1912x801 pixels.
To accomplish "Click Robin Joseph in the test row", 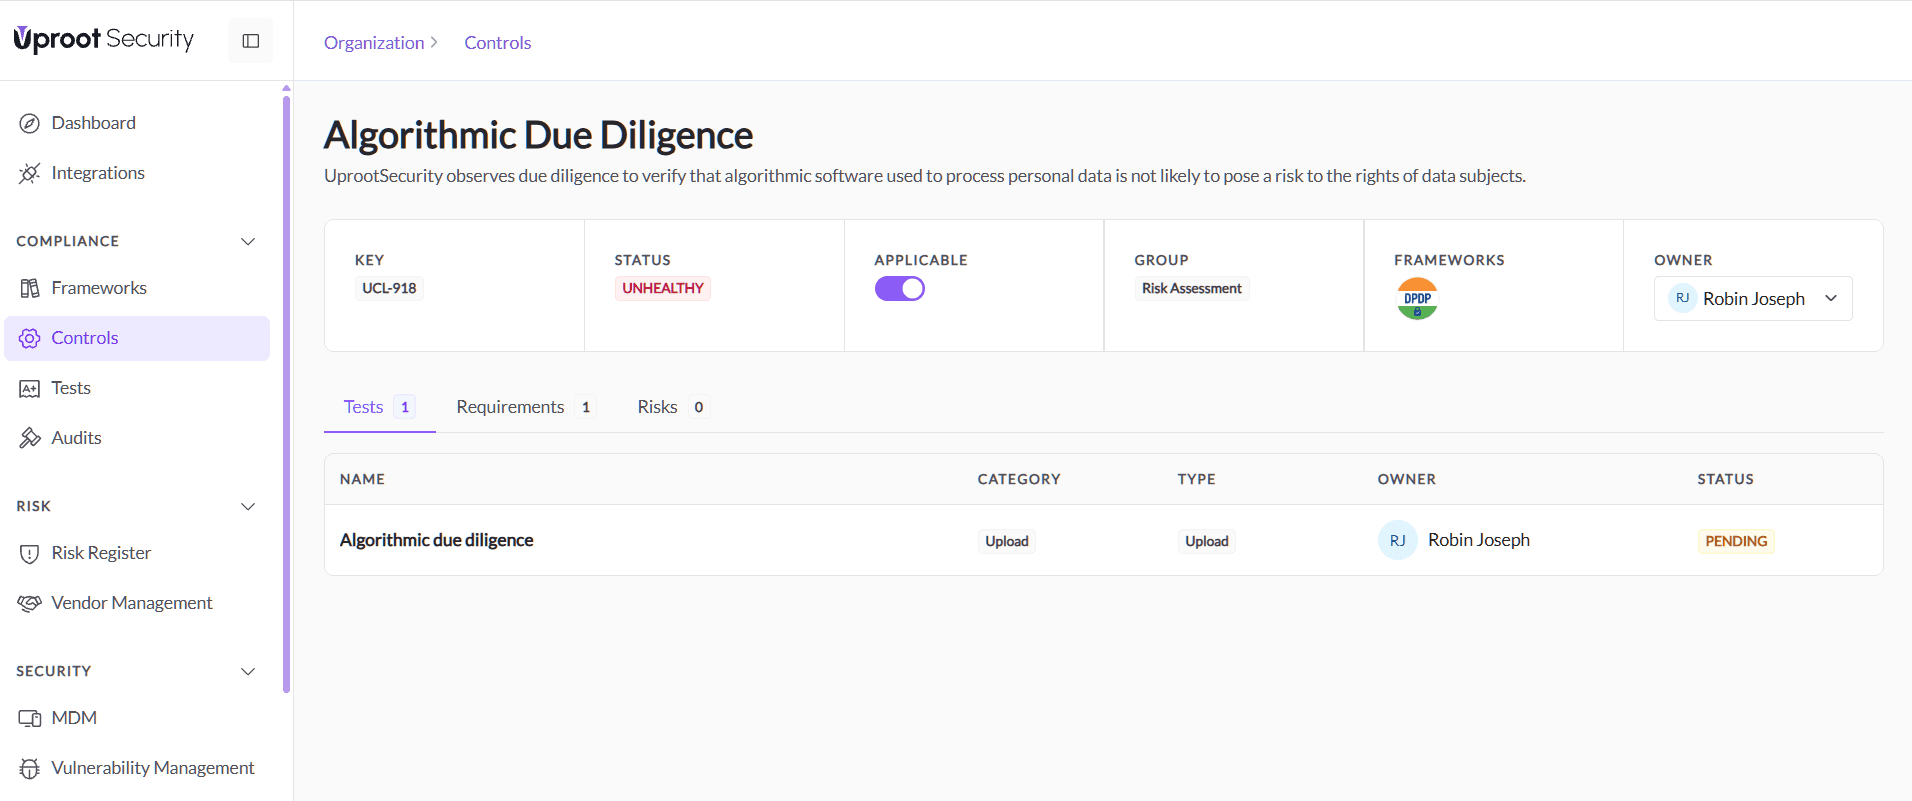I will click(x=1479, y=540).
